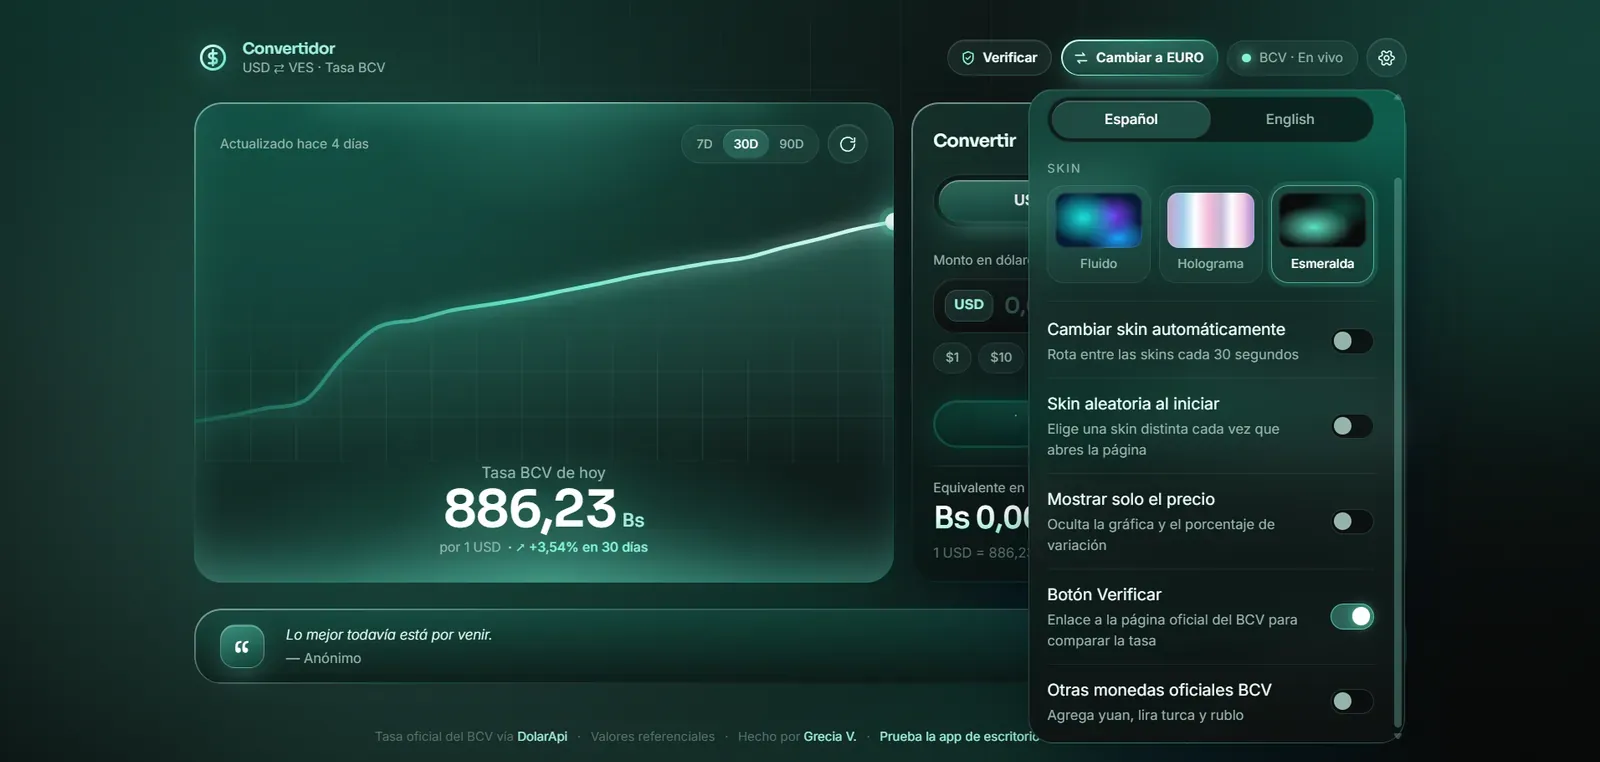Viewport: 1600px width, 762px height.
Task: Open the settings gear icon
Action: pos(1386,58)
